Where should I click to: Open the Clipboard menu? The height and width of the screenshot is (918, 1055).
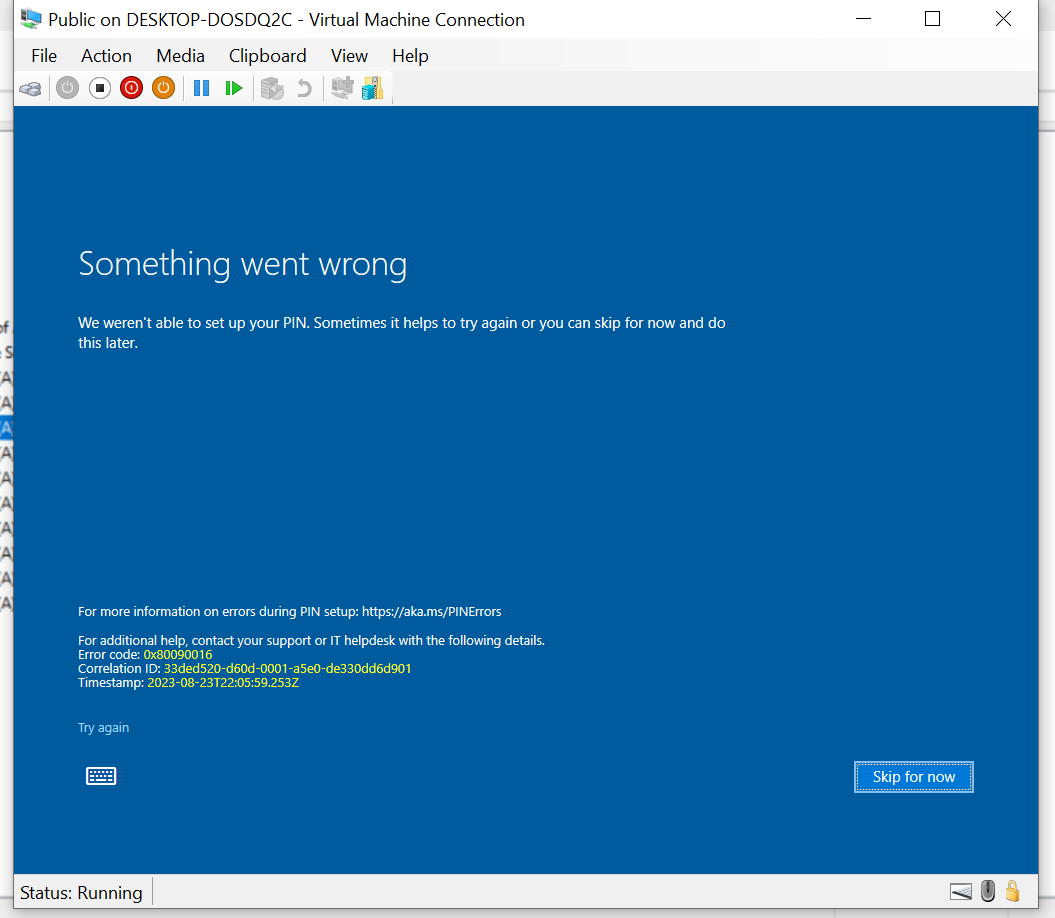pos(267,56)
